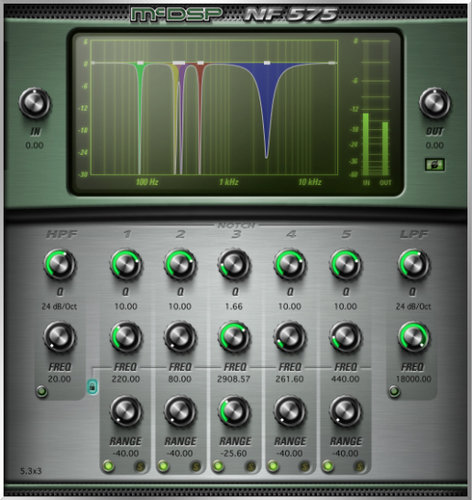The width and height of the screenshot is (472, 500).
Task: Solo Notch 4 with S button
Action: click(x=305, y=466)
